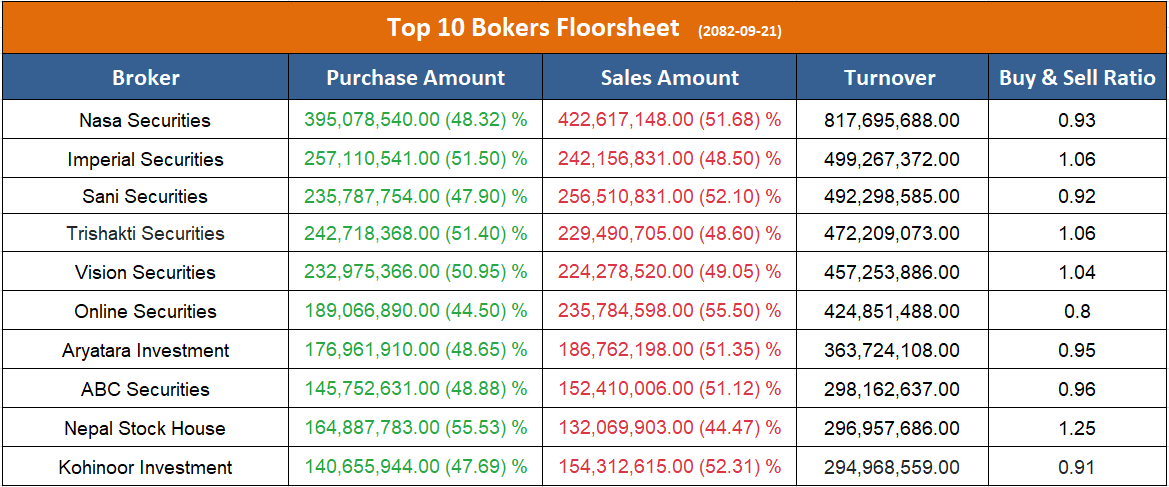Open the Aryatara Investment broker entry
The width and height of the screenshot is (1169, 487).
click(145, 350)
